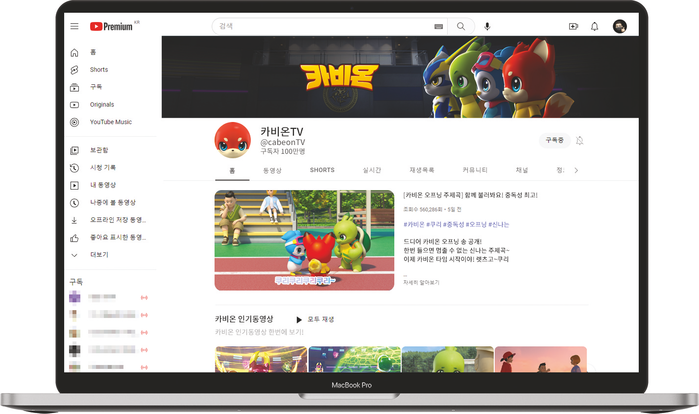Open the create video icon
Viewport: 699px width, 414px height.
click(573, 26)
